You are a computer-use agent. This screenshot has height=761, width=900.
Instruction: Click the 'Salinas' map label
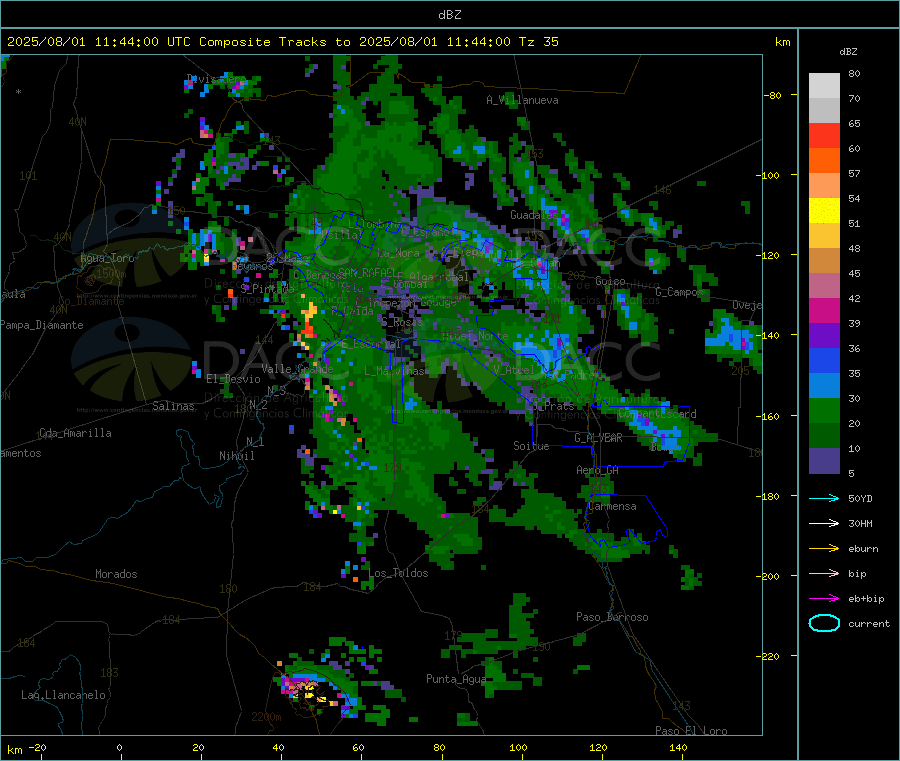coord(173,406)
